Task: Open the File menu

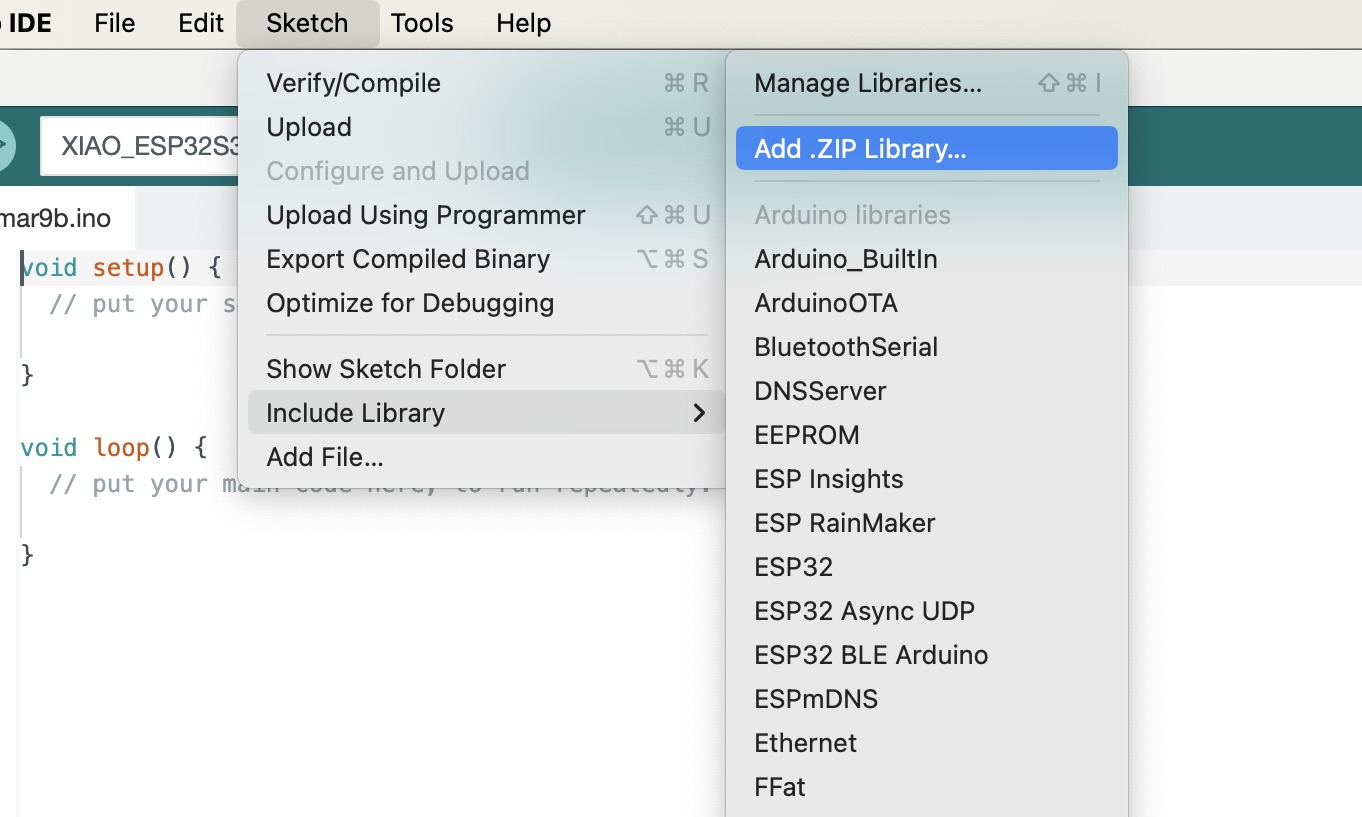Action: click(x=114, y=23)
